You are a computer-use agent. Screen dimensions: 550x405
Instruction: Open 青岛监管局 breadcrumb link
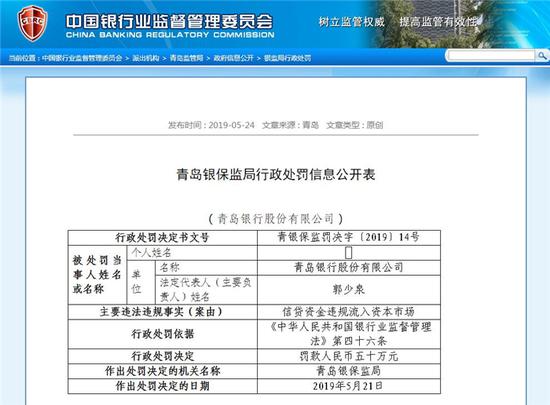click(187, 58)
